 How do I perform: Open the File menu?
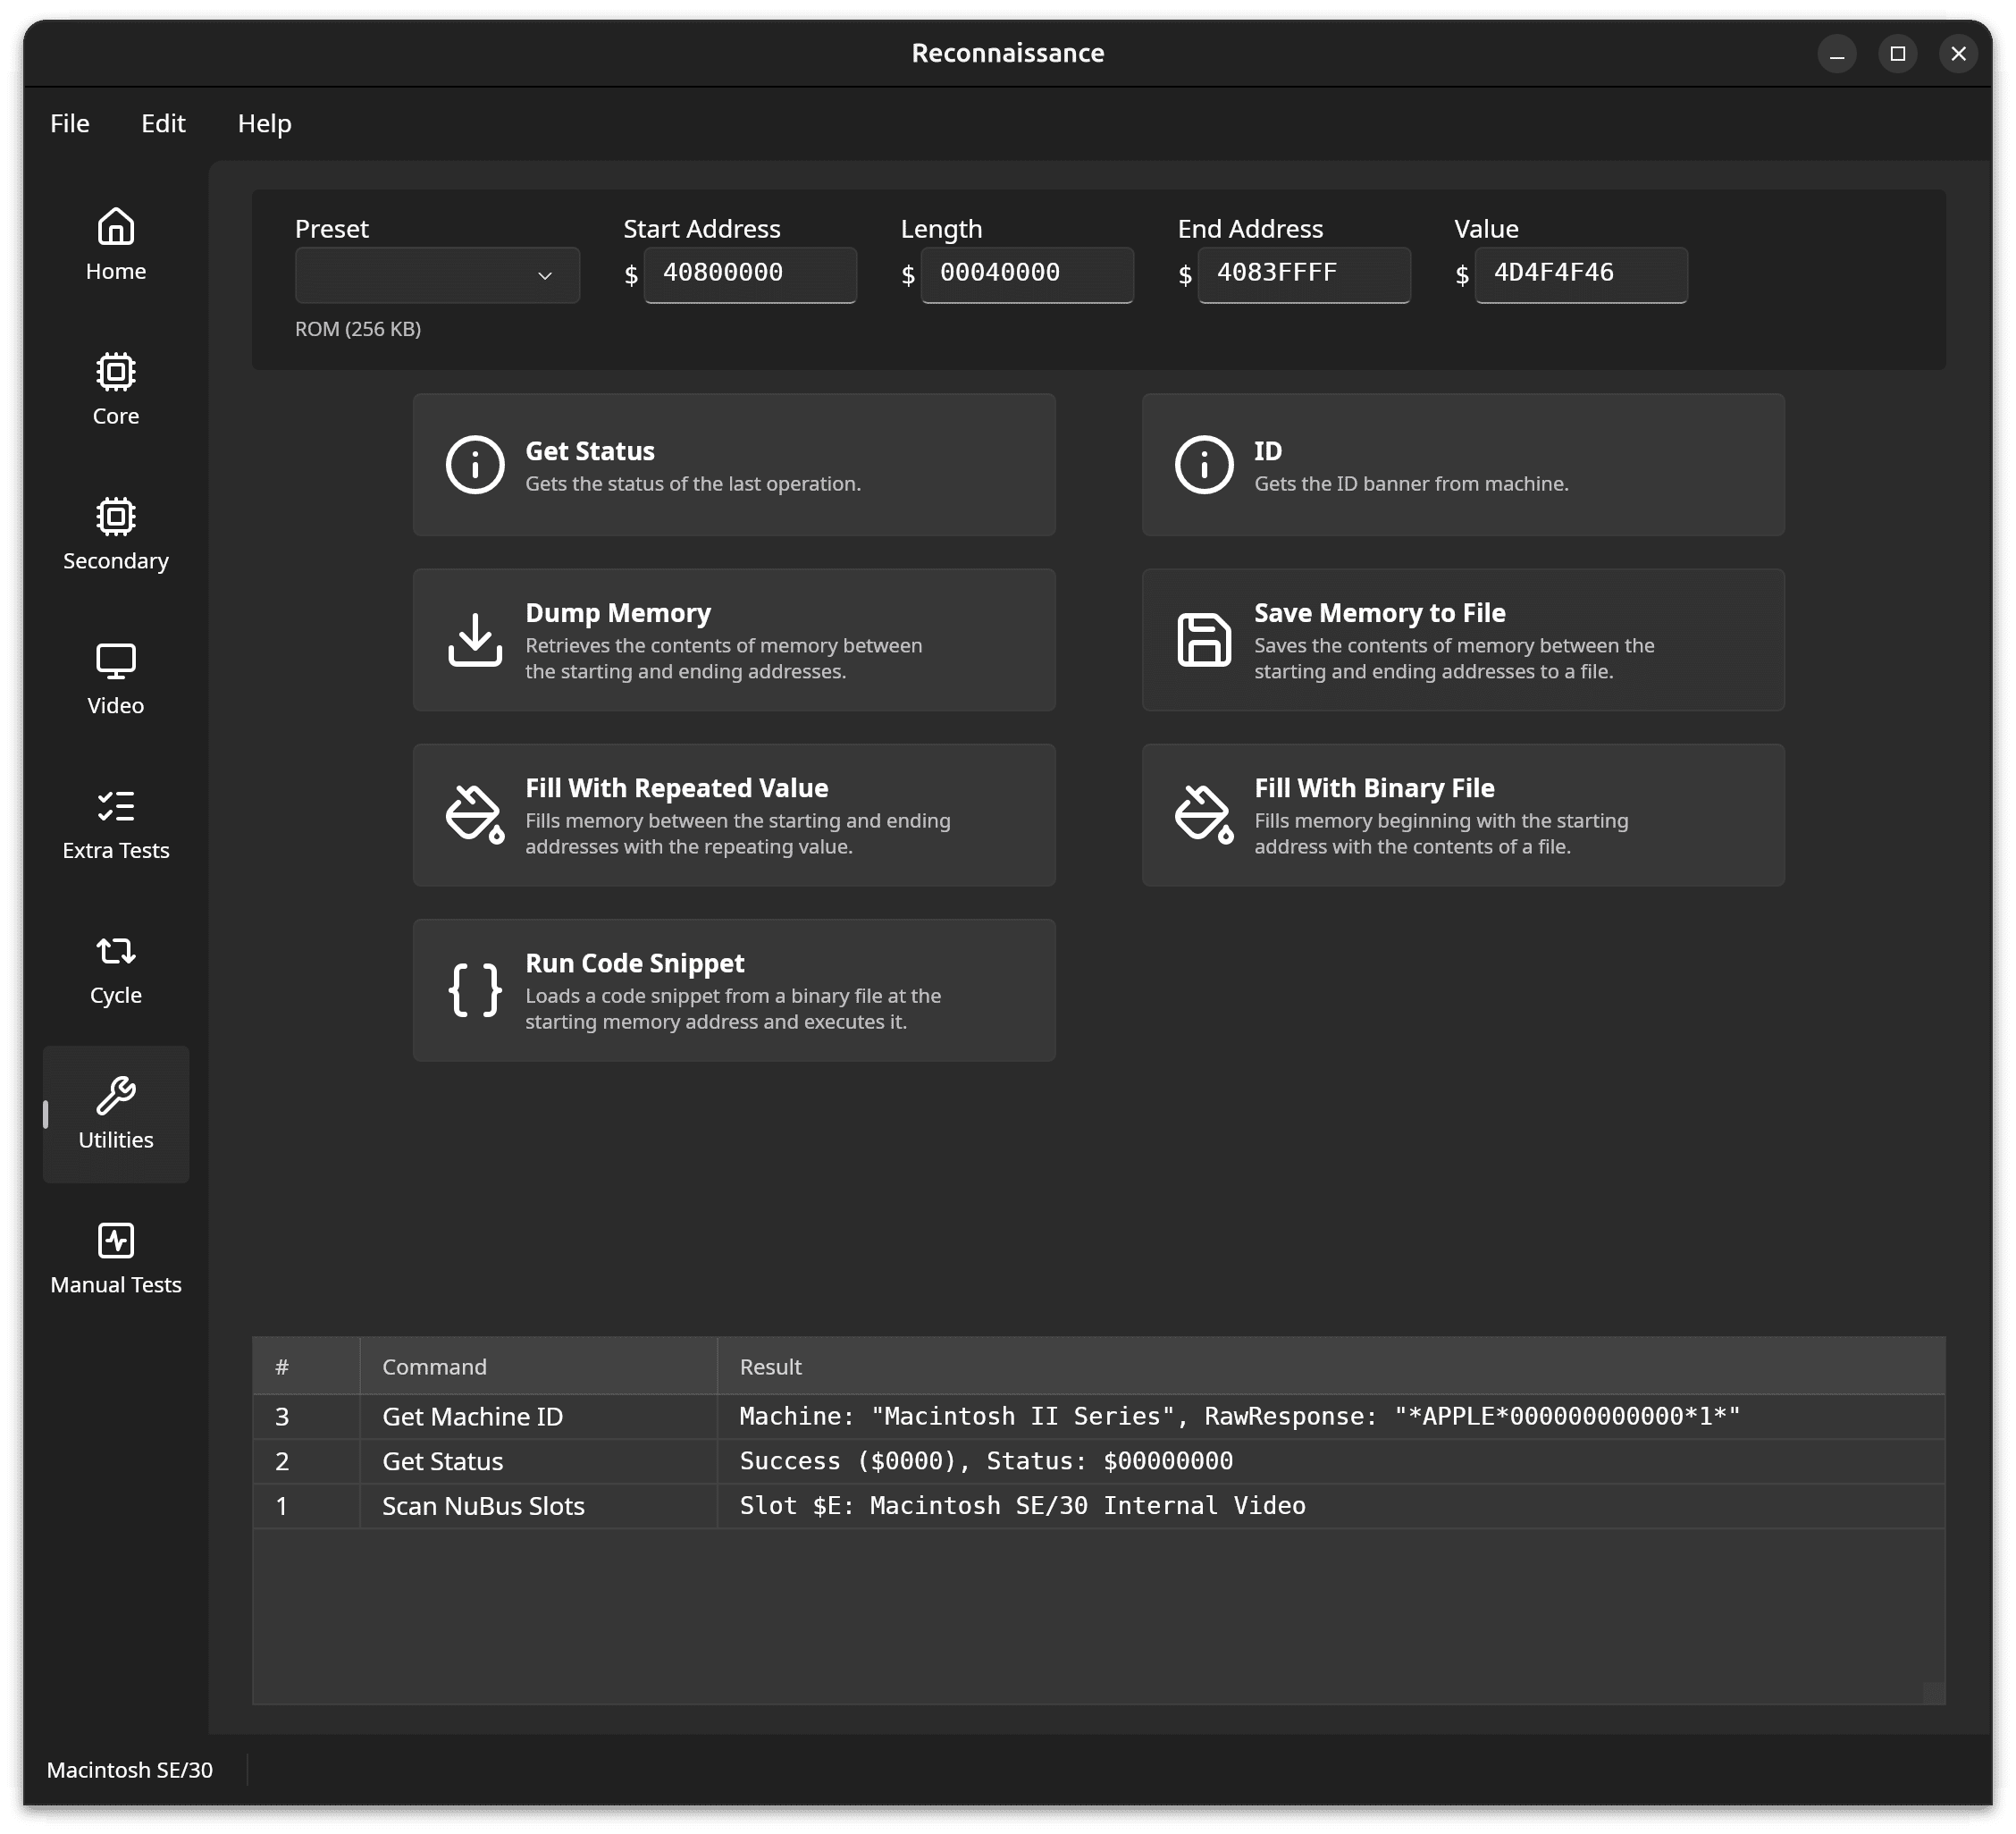pyautogui.click(x=70, y=123)
